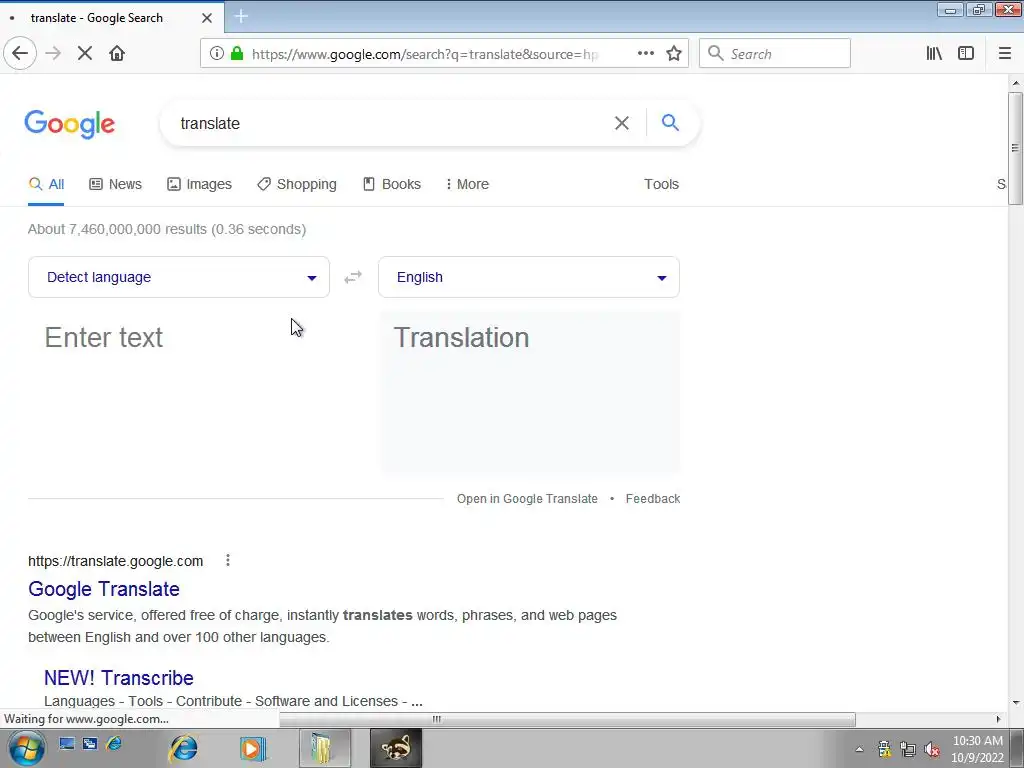Click the Google search query field

[392, 123]
